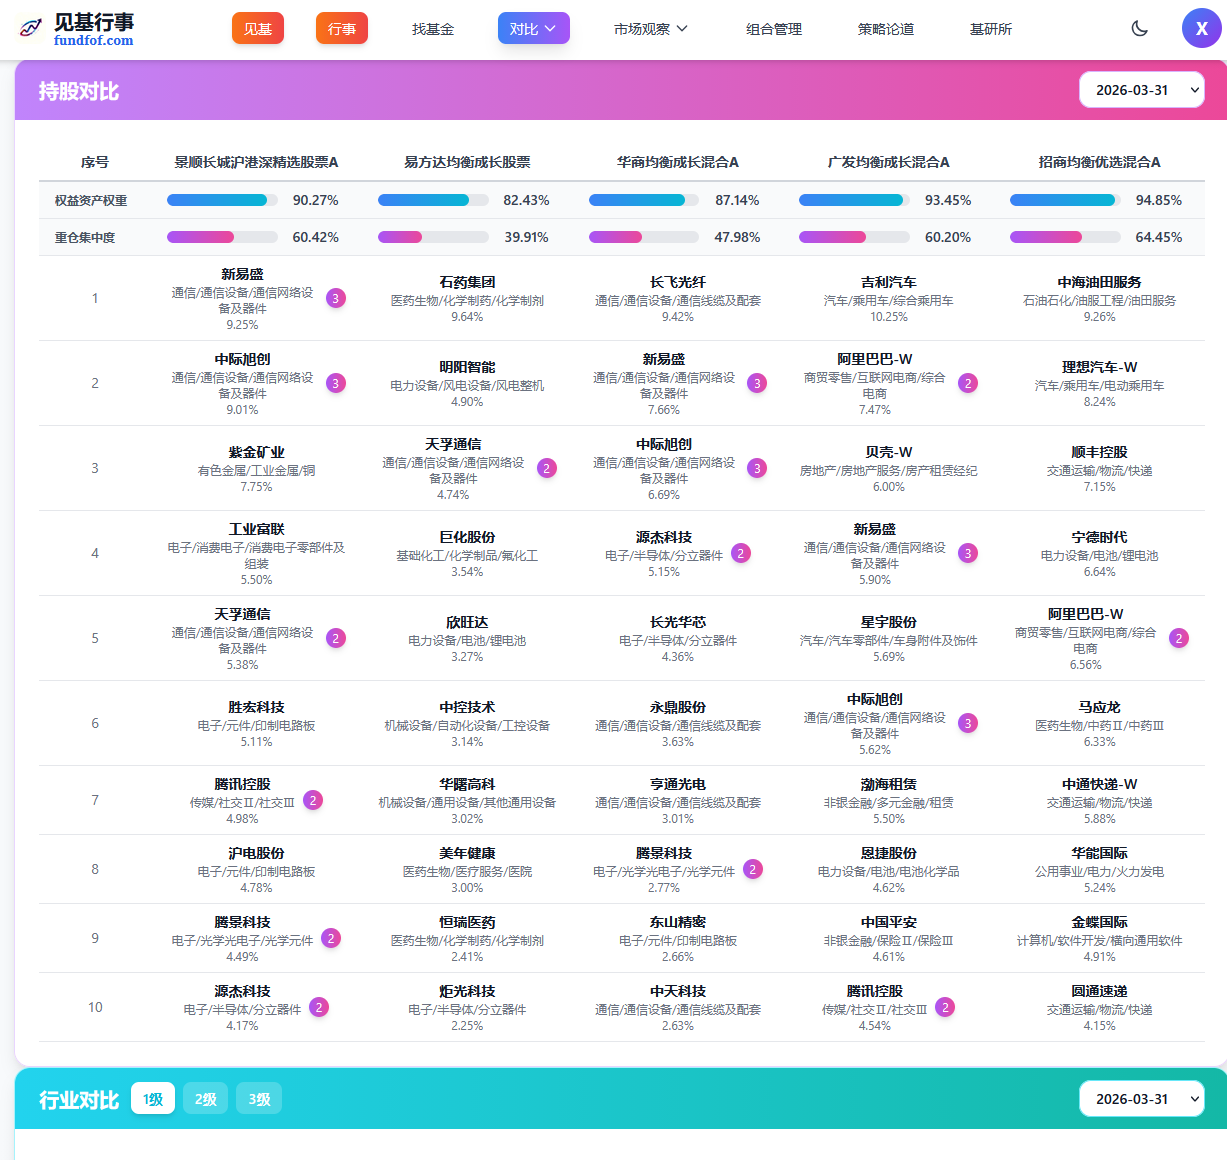Click fund header 景顺长城沪港深精选股票A

[256, 162]
